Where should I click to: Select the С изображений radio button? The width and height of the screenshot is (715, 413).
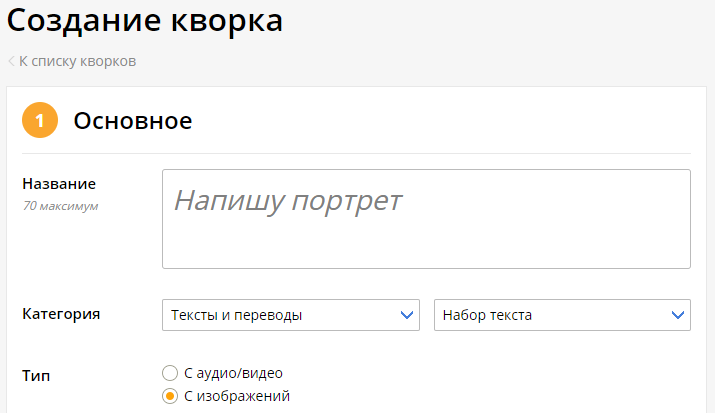click(x=170, y=396)
